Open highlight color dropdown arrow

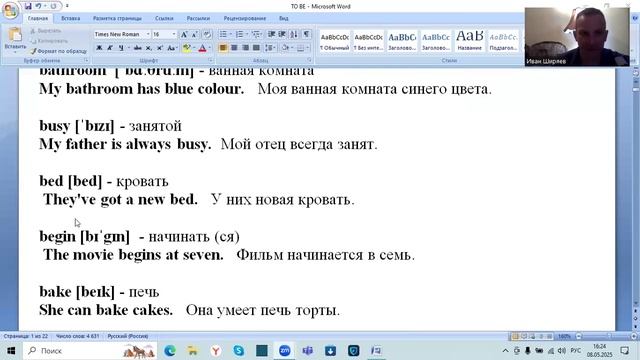point(194,48)
